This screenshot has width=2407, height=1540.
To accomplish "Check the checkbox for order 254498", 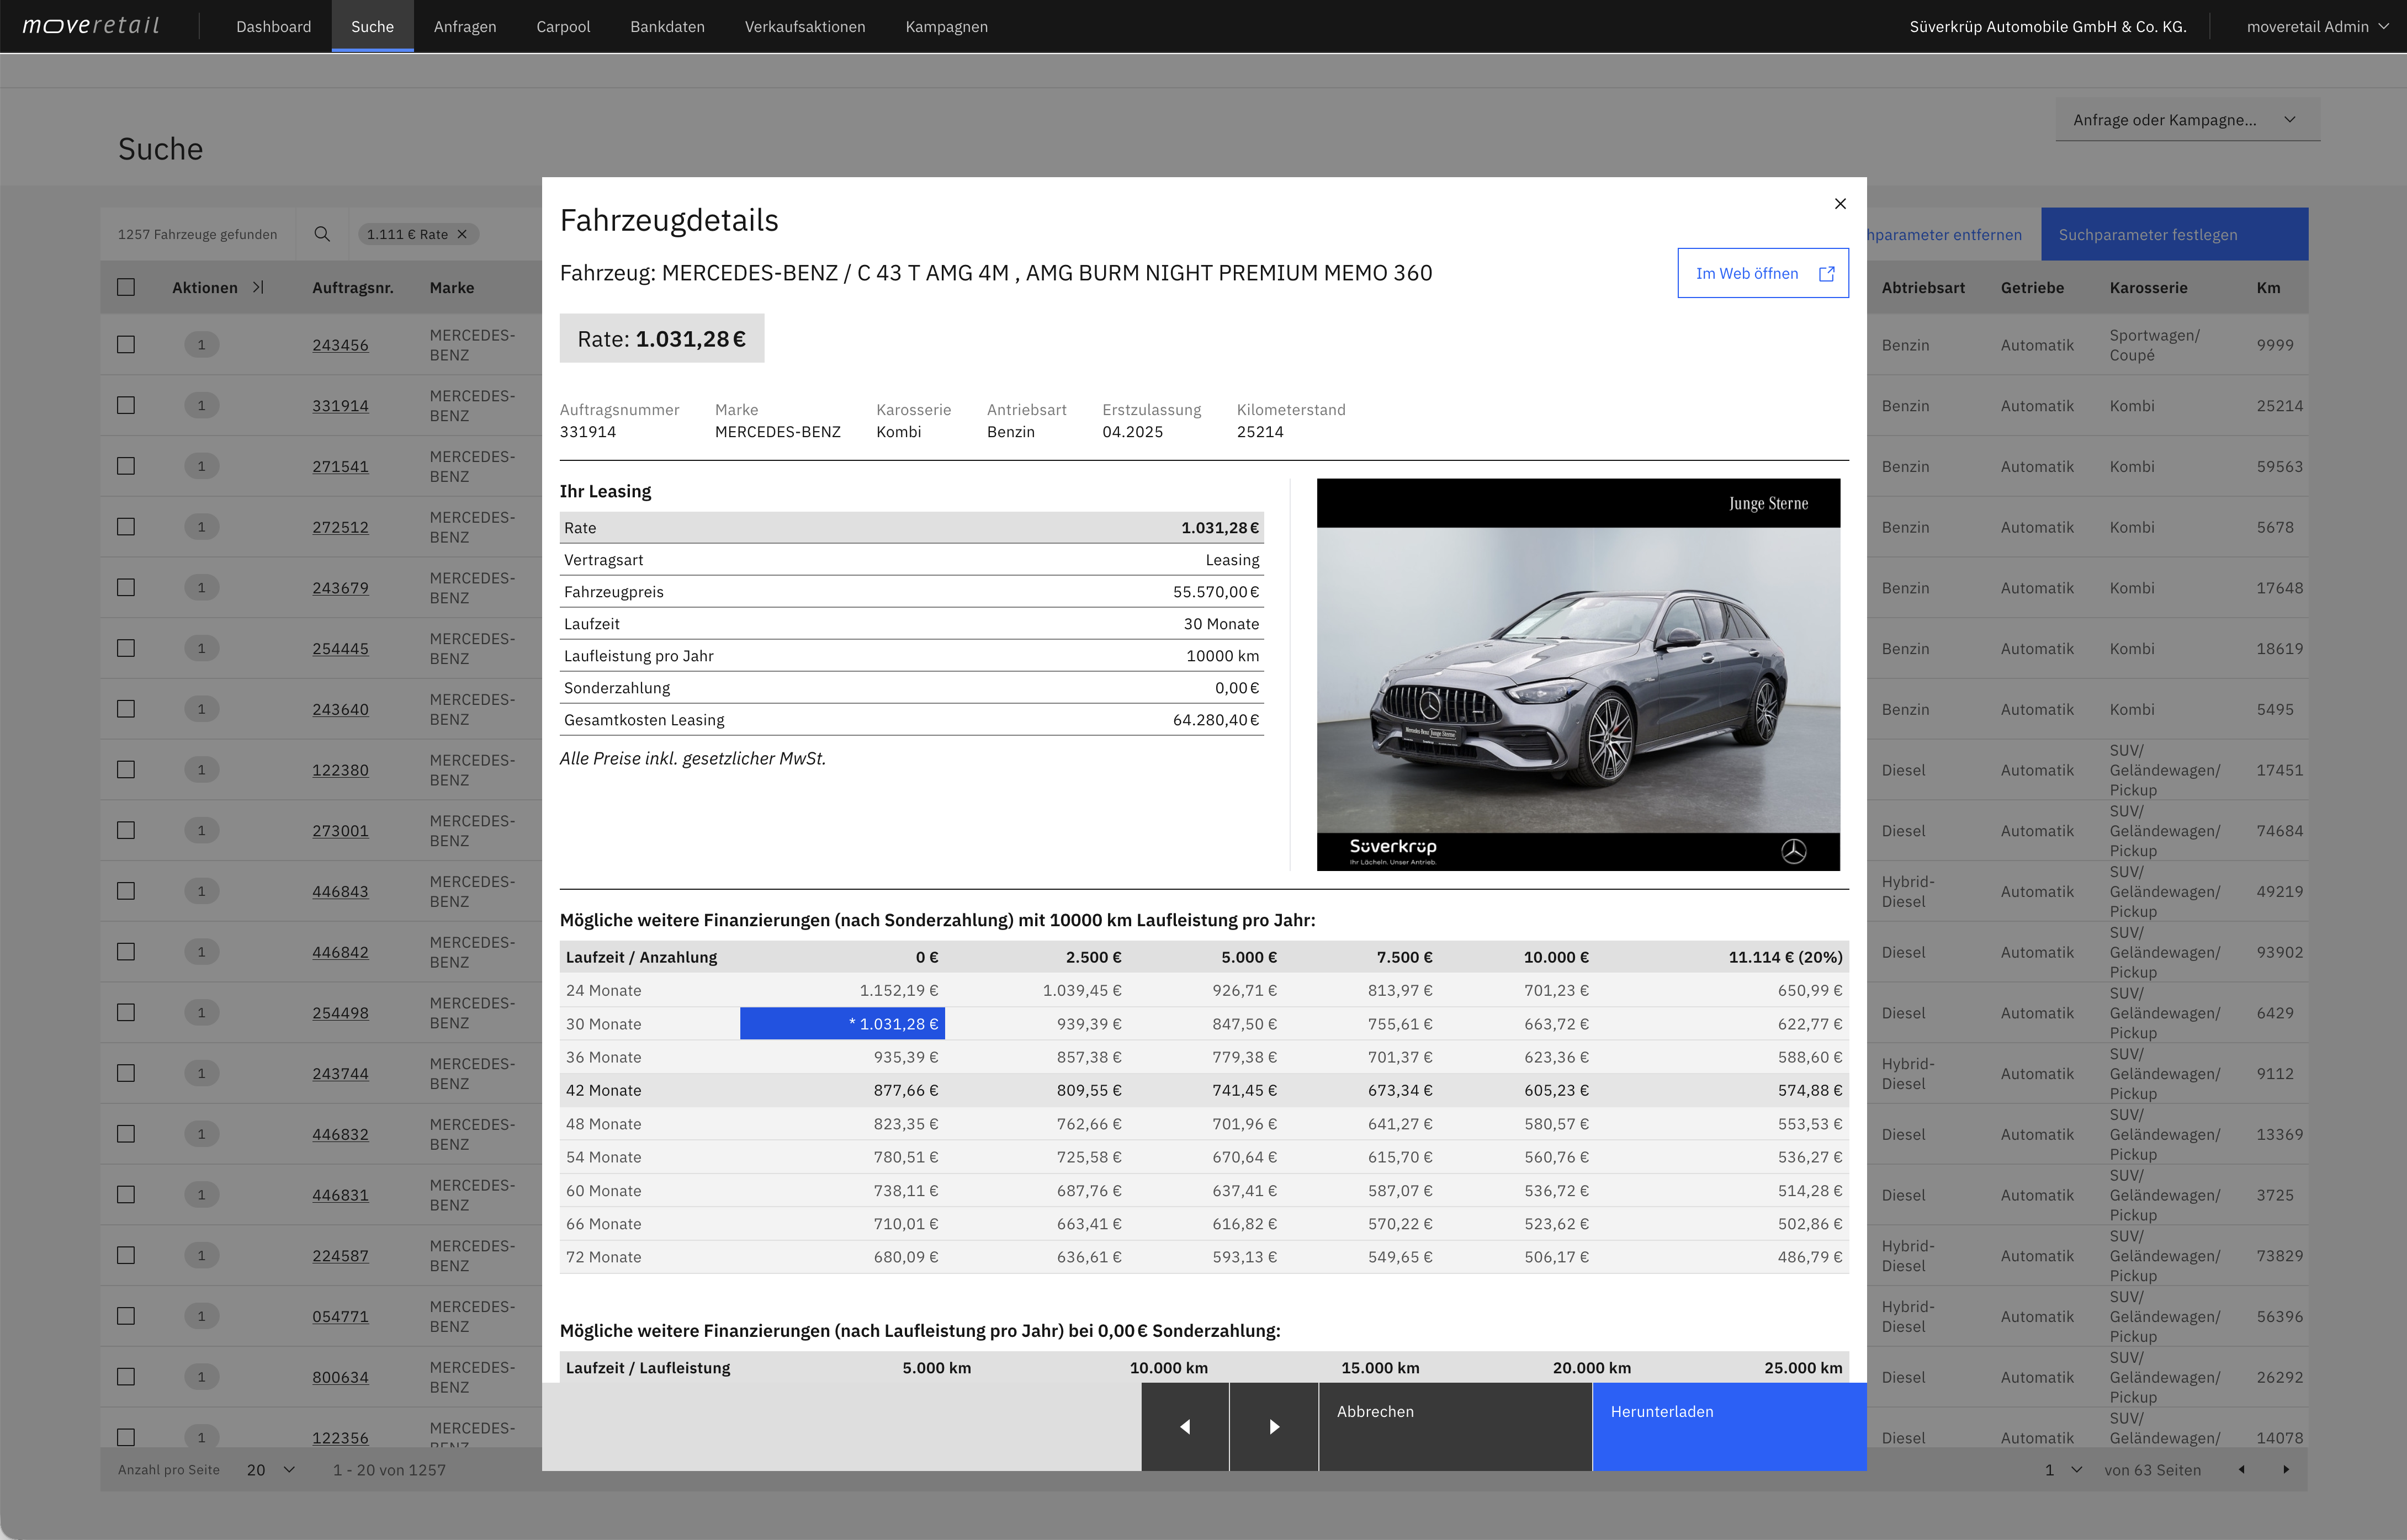I will click(126, 1012).
